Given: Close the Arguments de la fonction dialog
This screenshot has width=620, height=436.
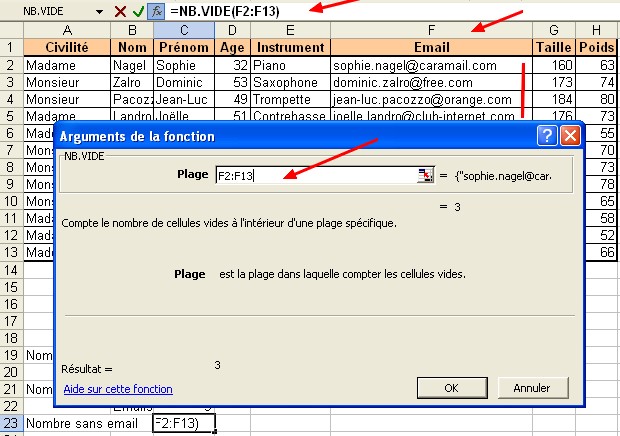Looking at the screenshot, I should pyautogui.click(x=598, y=135).
